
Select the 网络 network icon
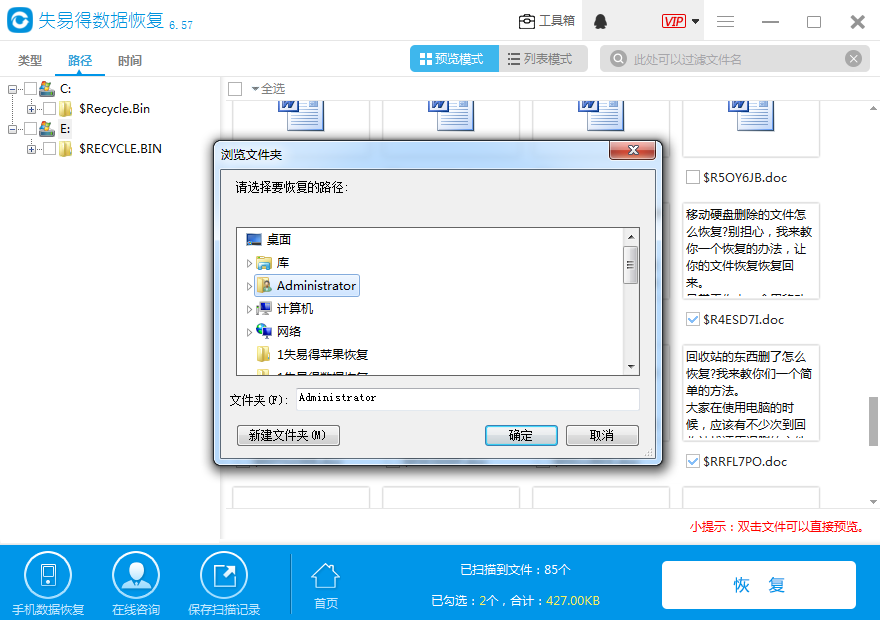pyautogui.click(x=264, y=332)
